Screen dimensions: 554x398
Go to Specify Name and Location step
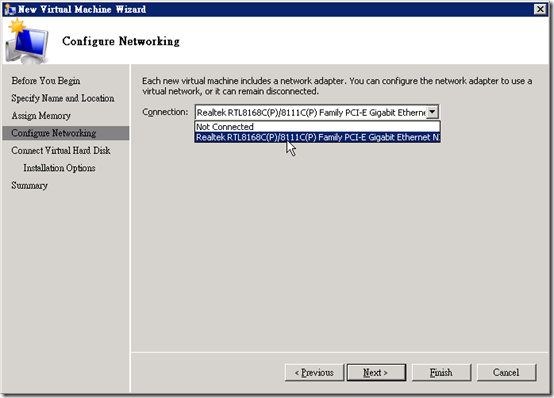point(63,98)
